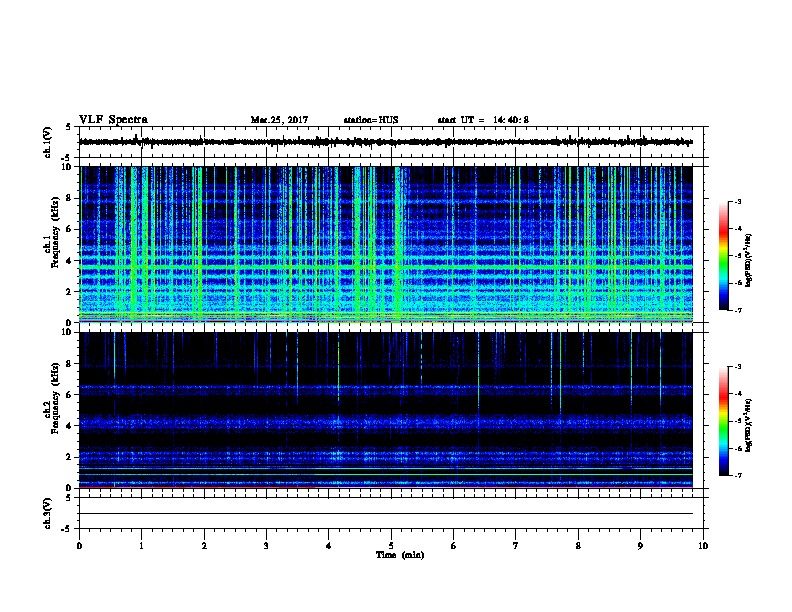This screenshot has width=792, height=612.
Task: Click the "-3" label on ch.1 color bar
Action: tap(737, 201)
